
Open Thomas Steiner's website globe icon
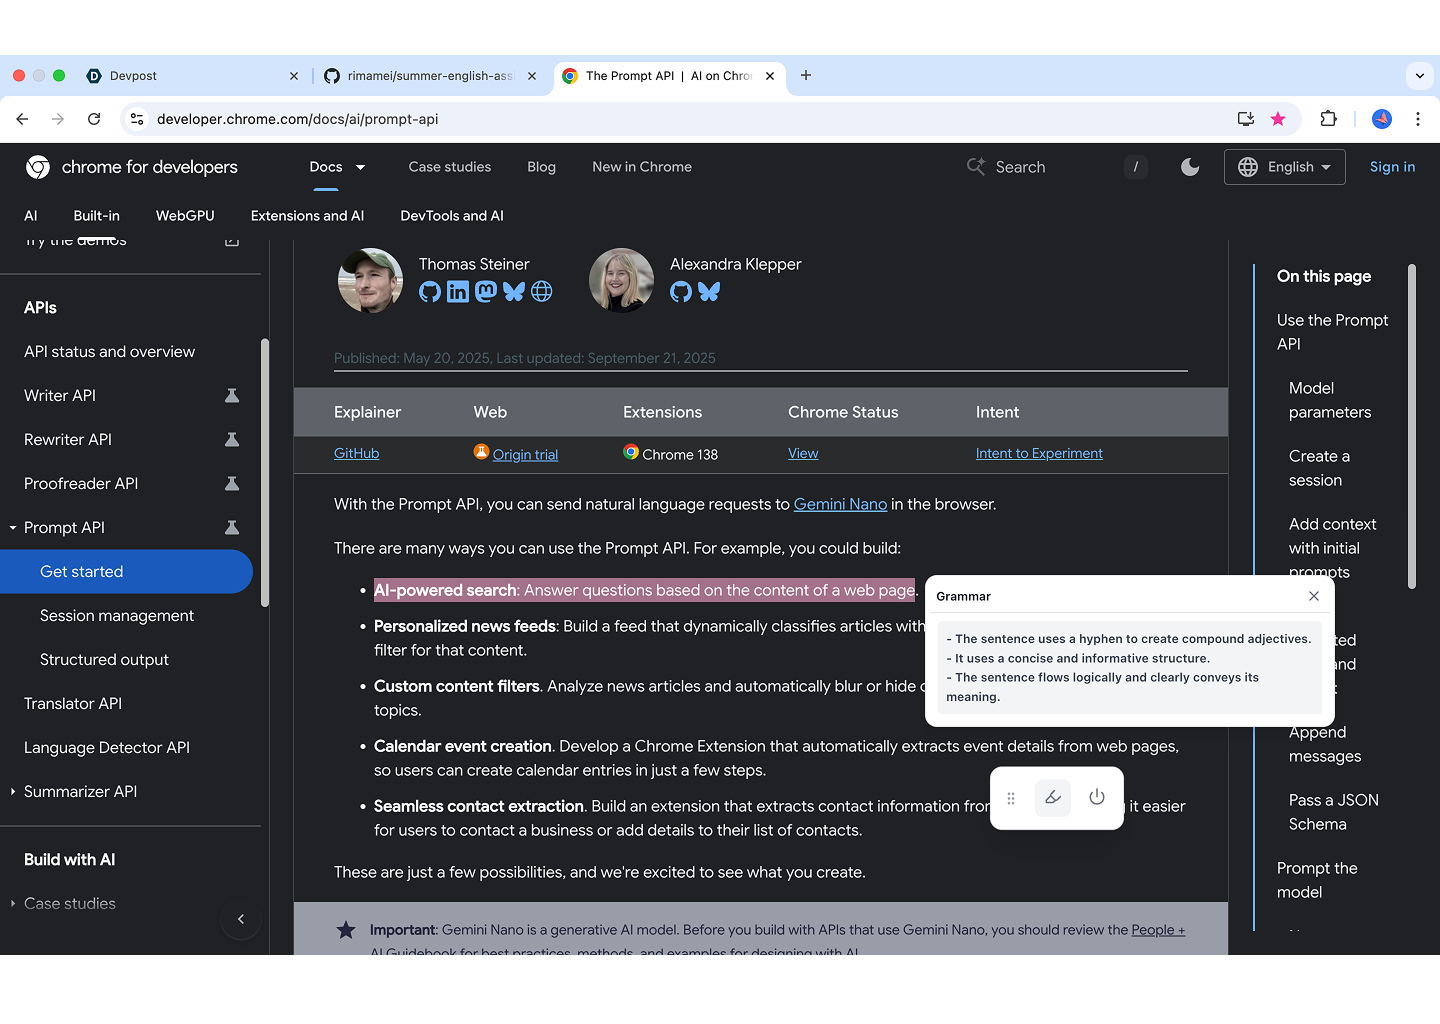pos(542,292)
